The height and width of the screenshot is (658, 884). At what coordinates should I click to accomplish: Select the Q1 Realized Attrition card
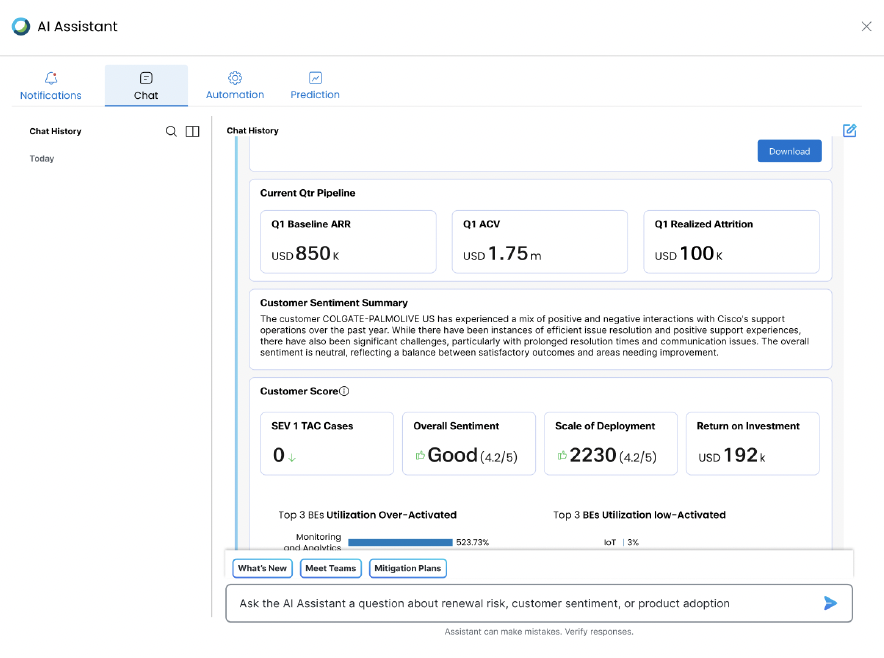point(731,242)
